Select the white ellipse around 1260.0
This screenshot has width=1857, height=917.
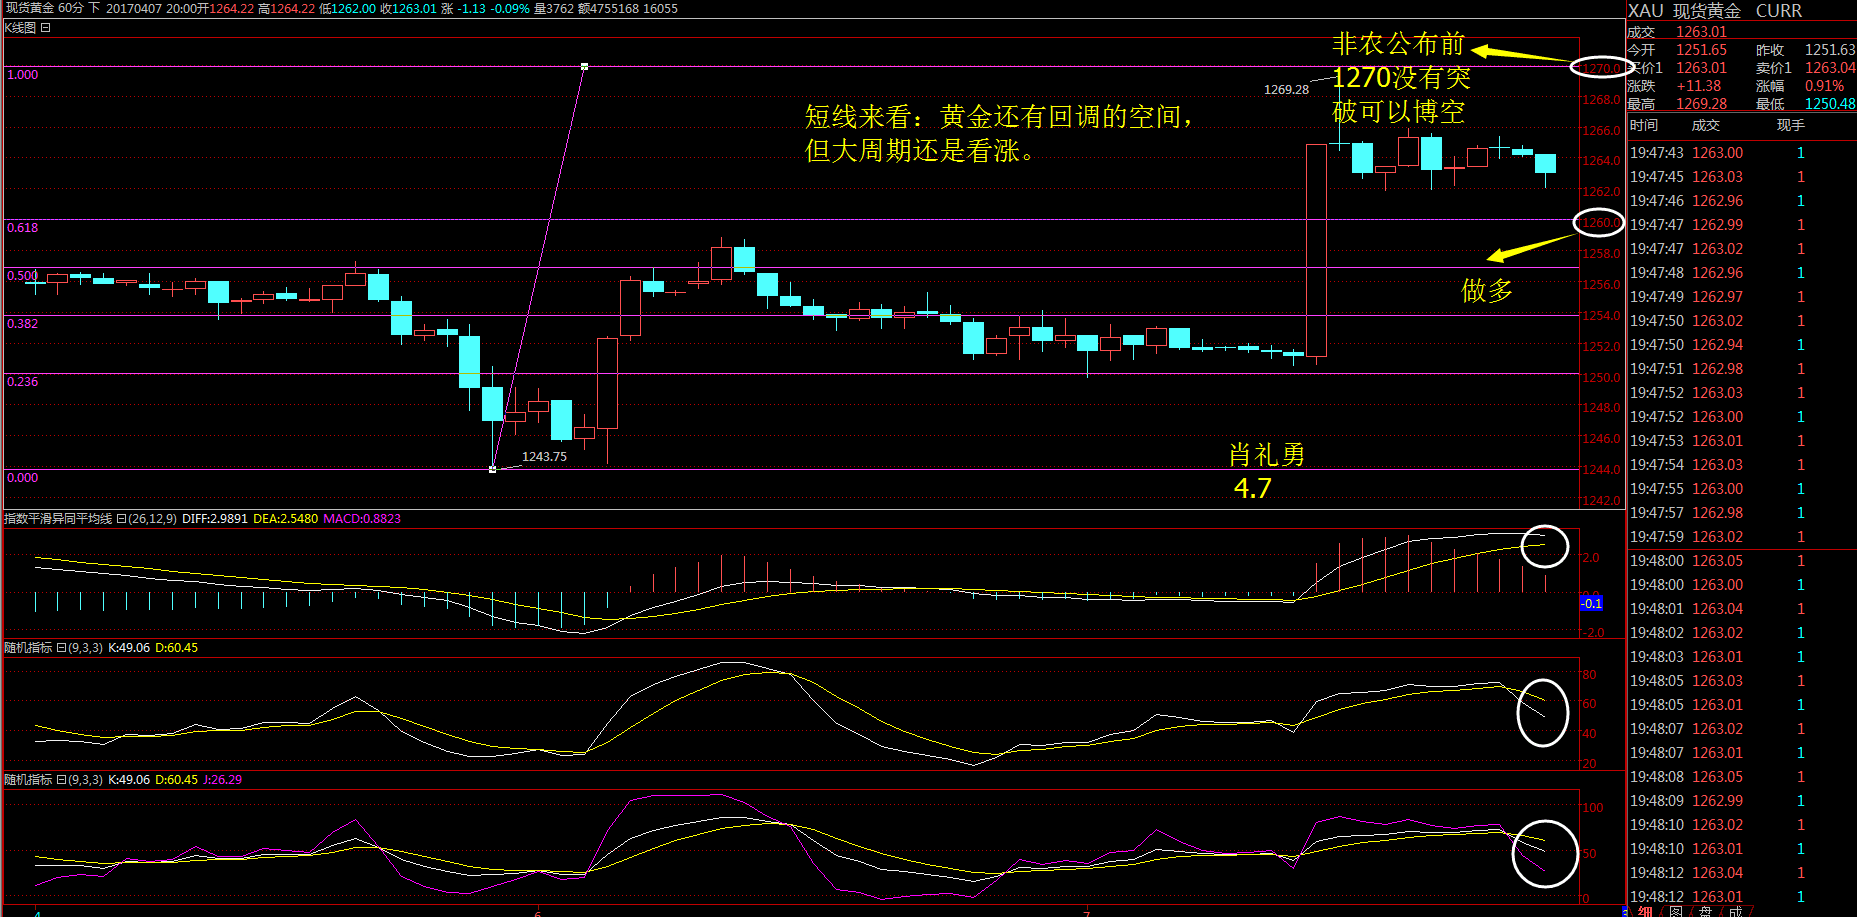pos(1598,223)
